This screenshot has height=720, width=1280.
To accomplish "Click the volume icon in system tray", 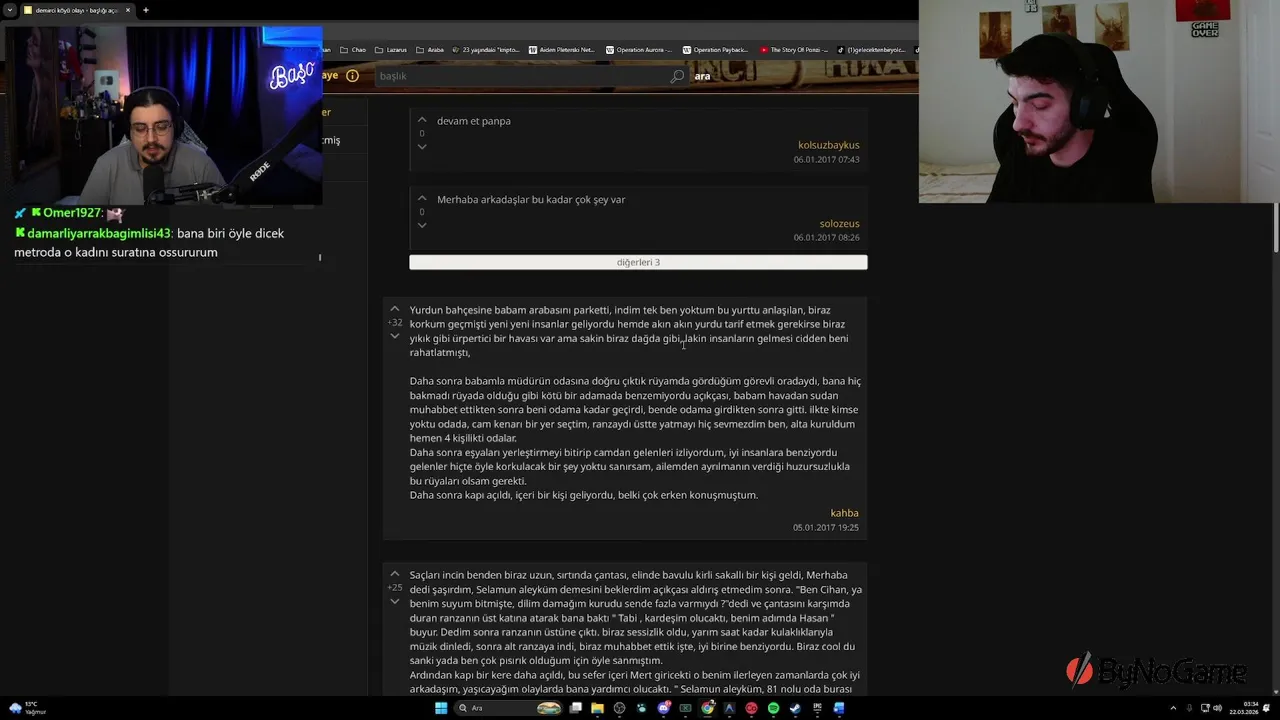I will (1217, 708).
